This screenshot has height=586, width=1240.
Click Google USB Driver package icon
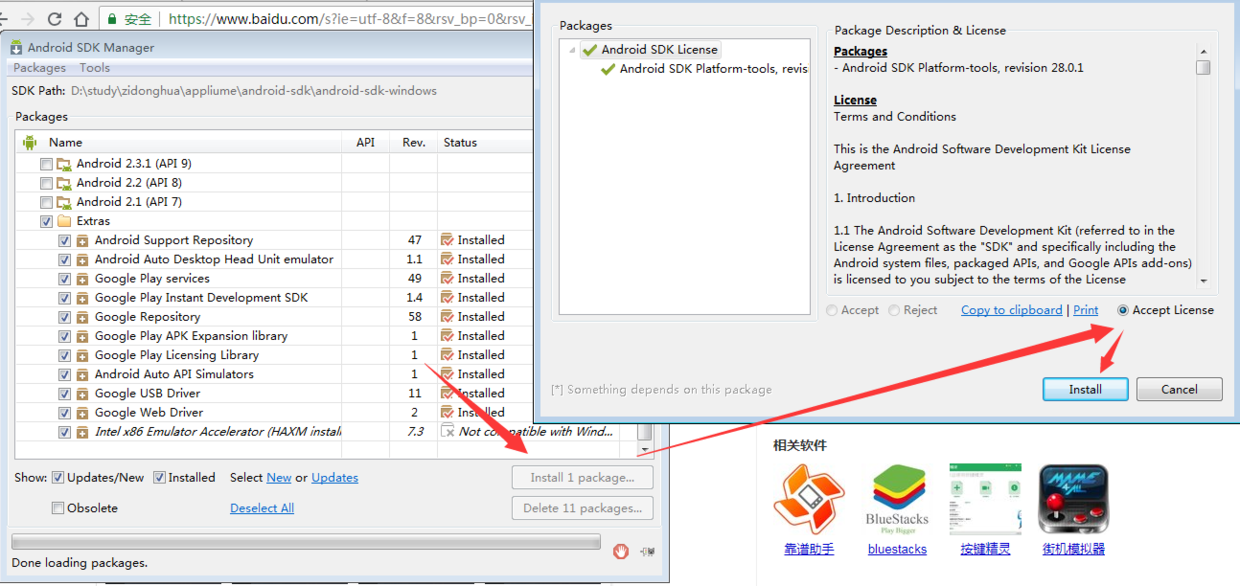coord(83,393)
